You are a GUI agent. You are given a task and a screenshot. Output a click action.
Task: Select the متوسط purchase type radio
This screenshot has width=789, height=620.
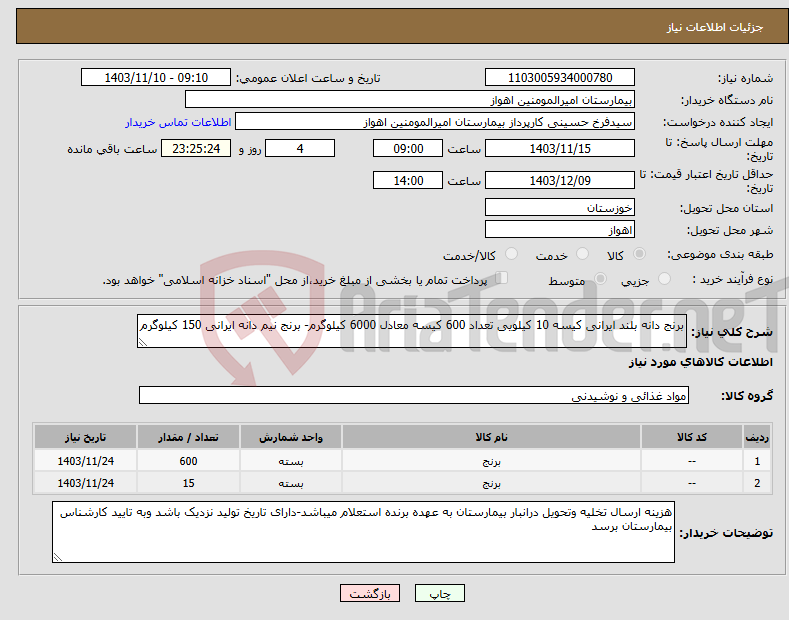(600, 279)
